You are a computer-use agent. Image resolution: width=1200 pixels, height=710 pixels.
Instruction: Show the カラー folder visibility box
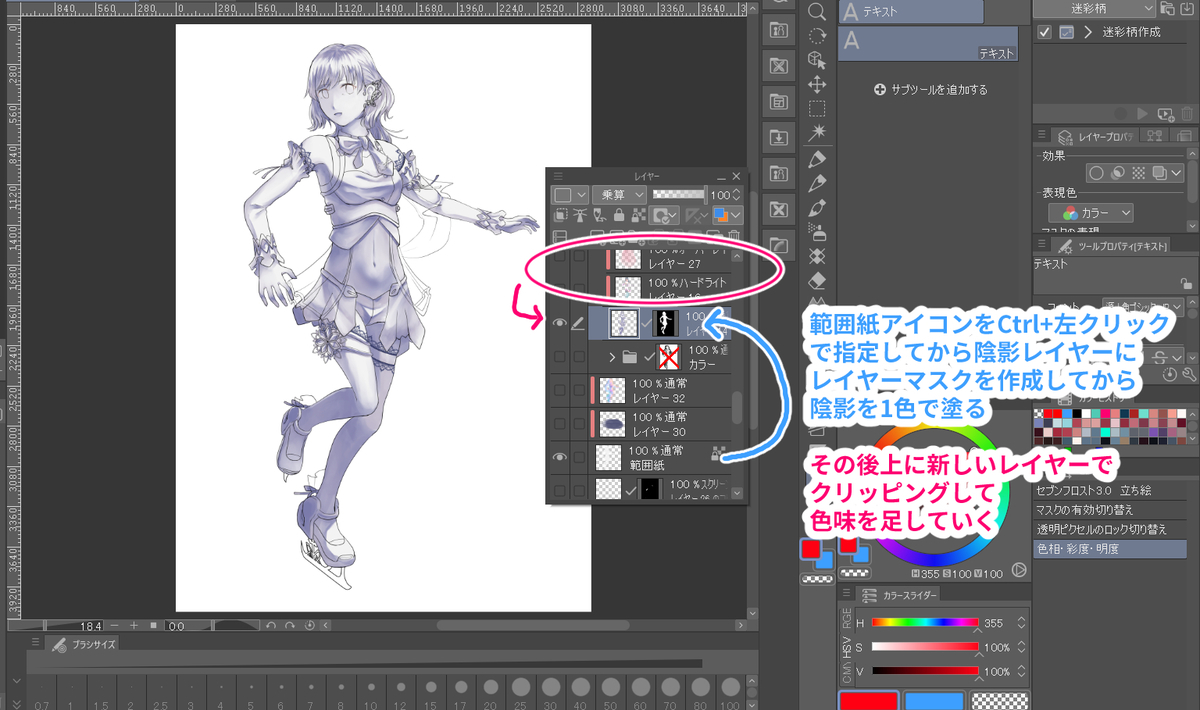click(559, 355)
